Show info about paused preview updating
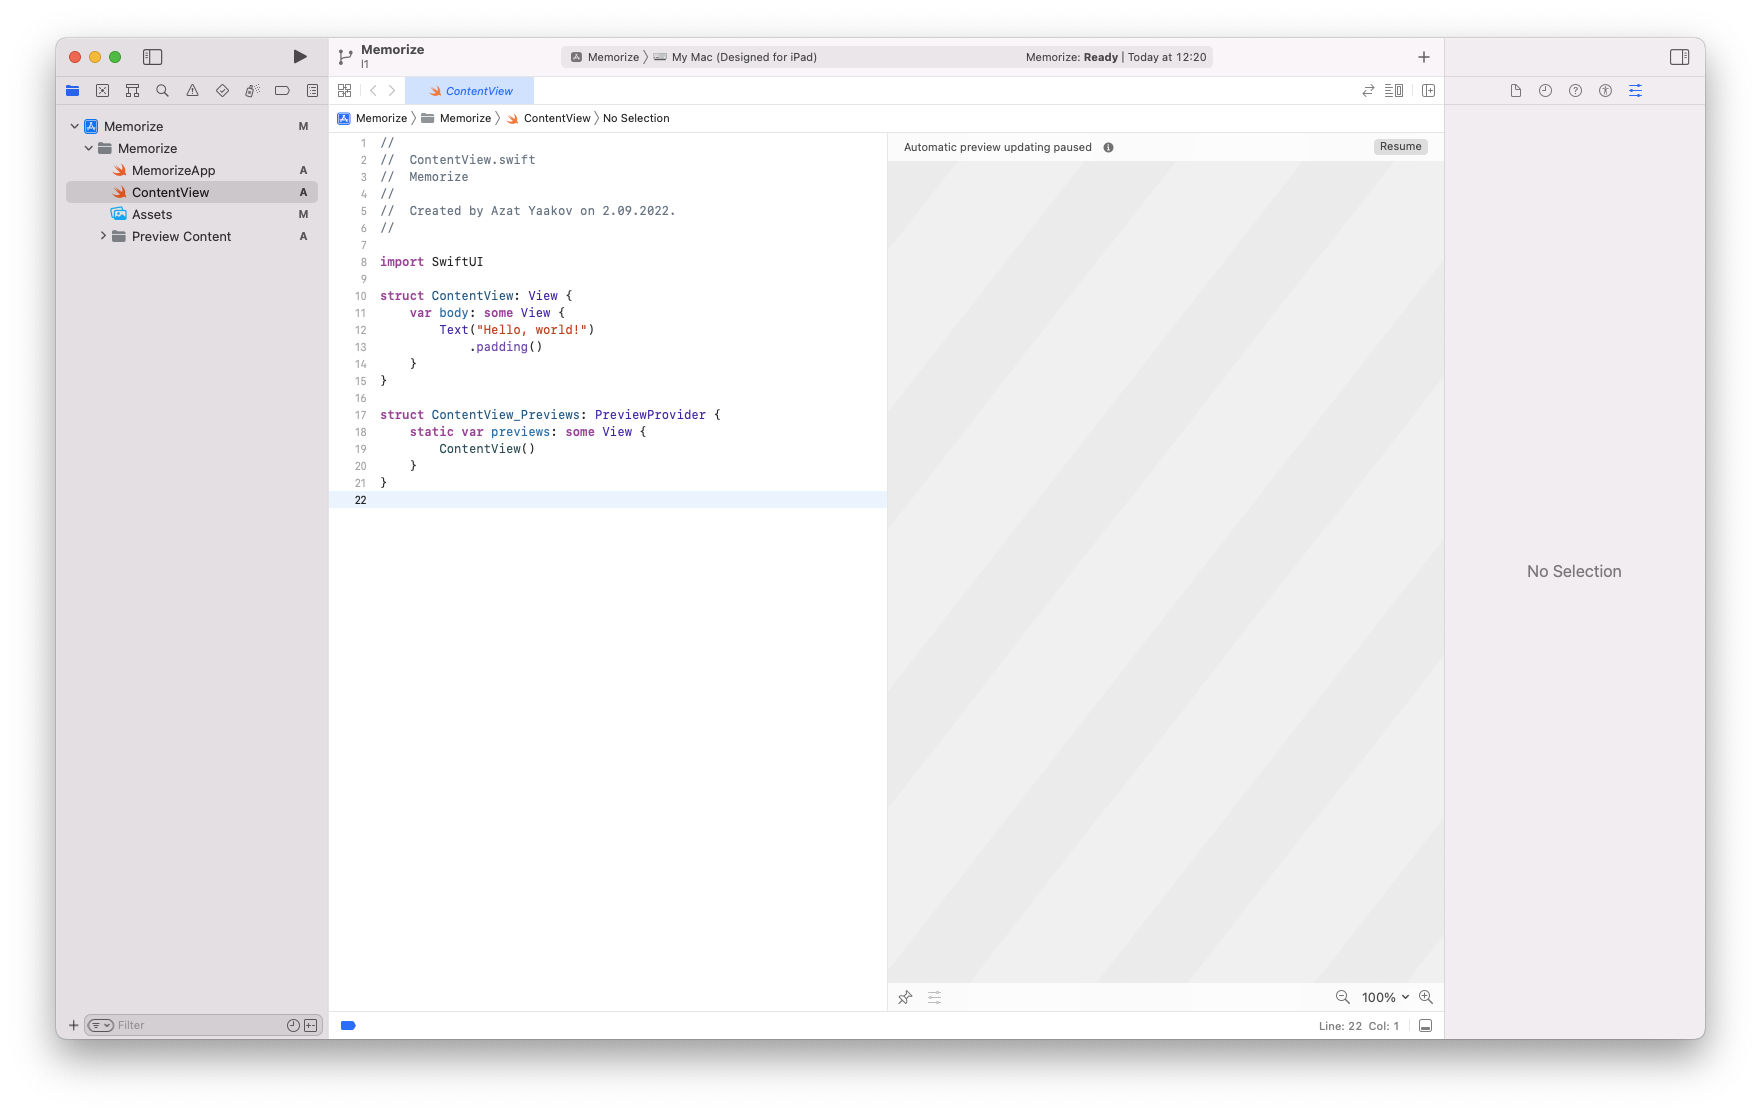The height and width of the screenshot is (1113, 1761). point(1108,147)
